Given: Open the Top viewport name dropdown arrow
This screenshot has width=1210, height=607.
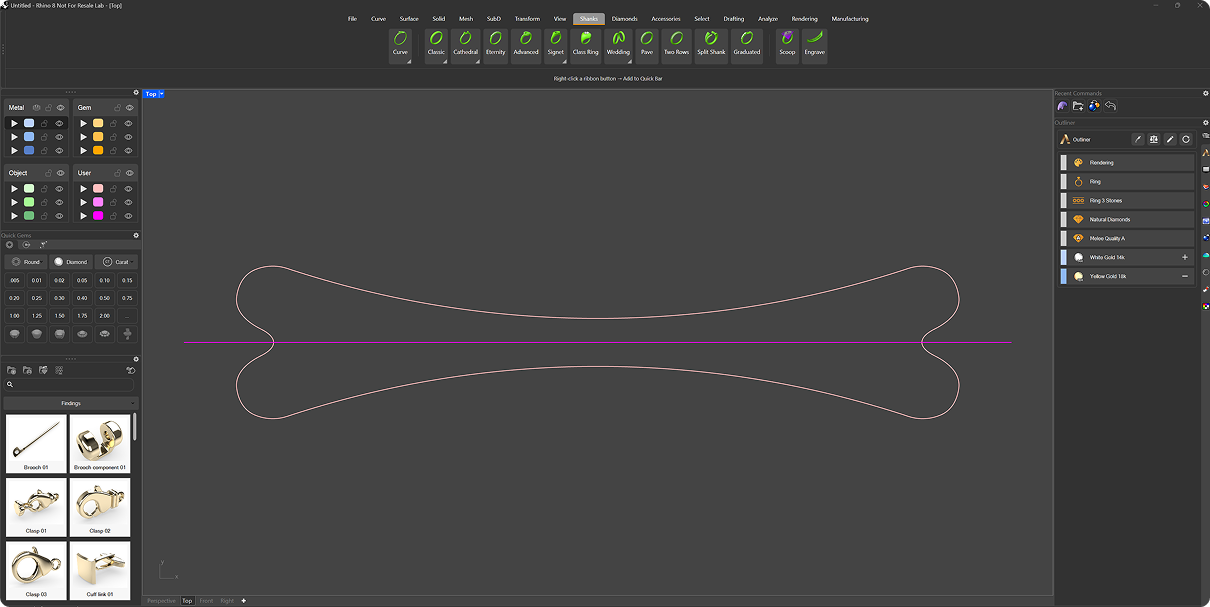Looking at the screenshot, I should coord(161,94).
